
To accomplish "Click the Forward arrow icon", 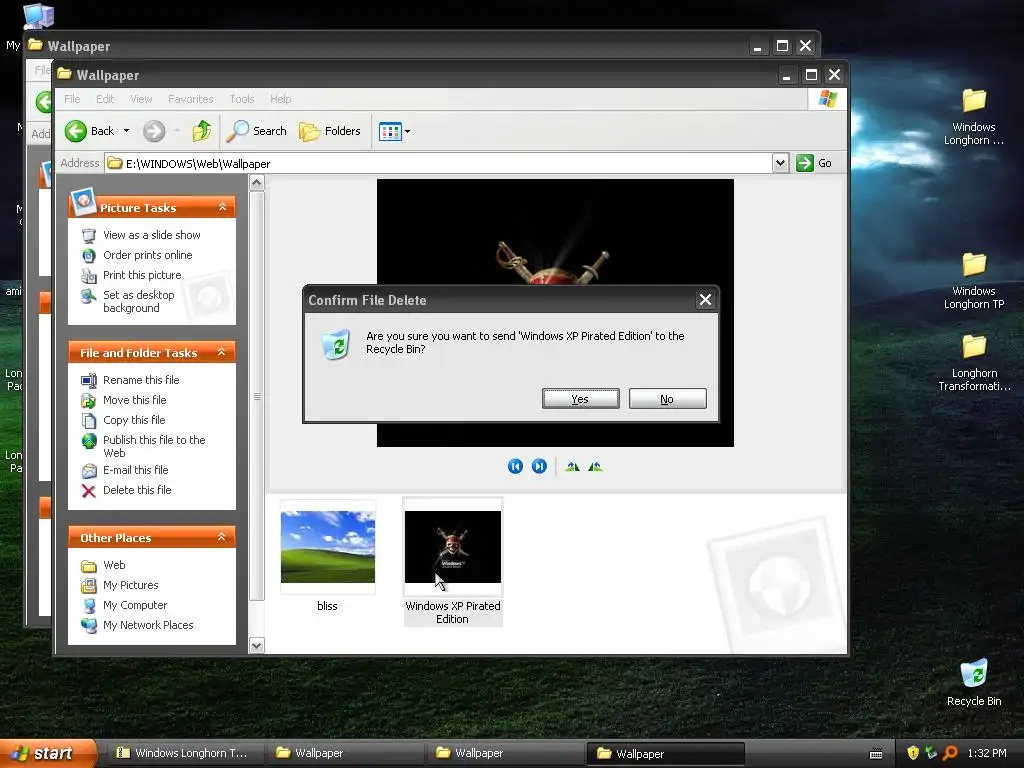I will [154, 131].
